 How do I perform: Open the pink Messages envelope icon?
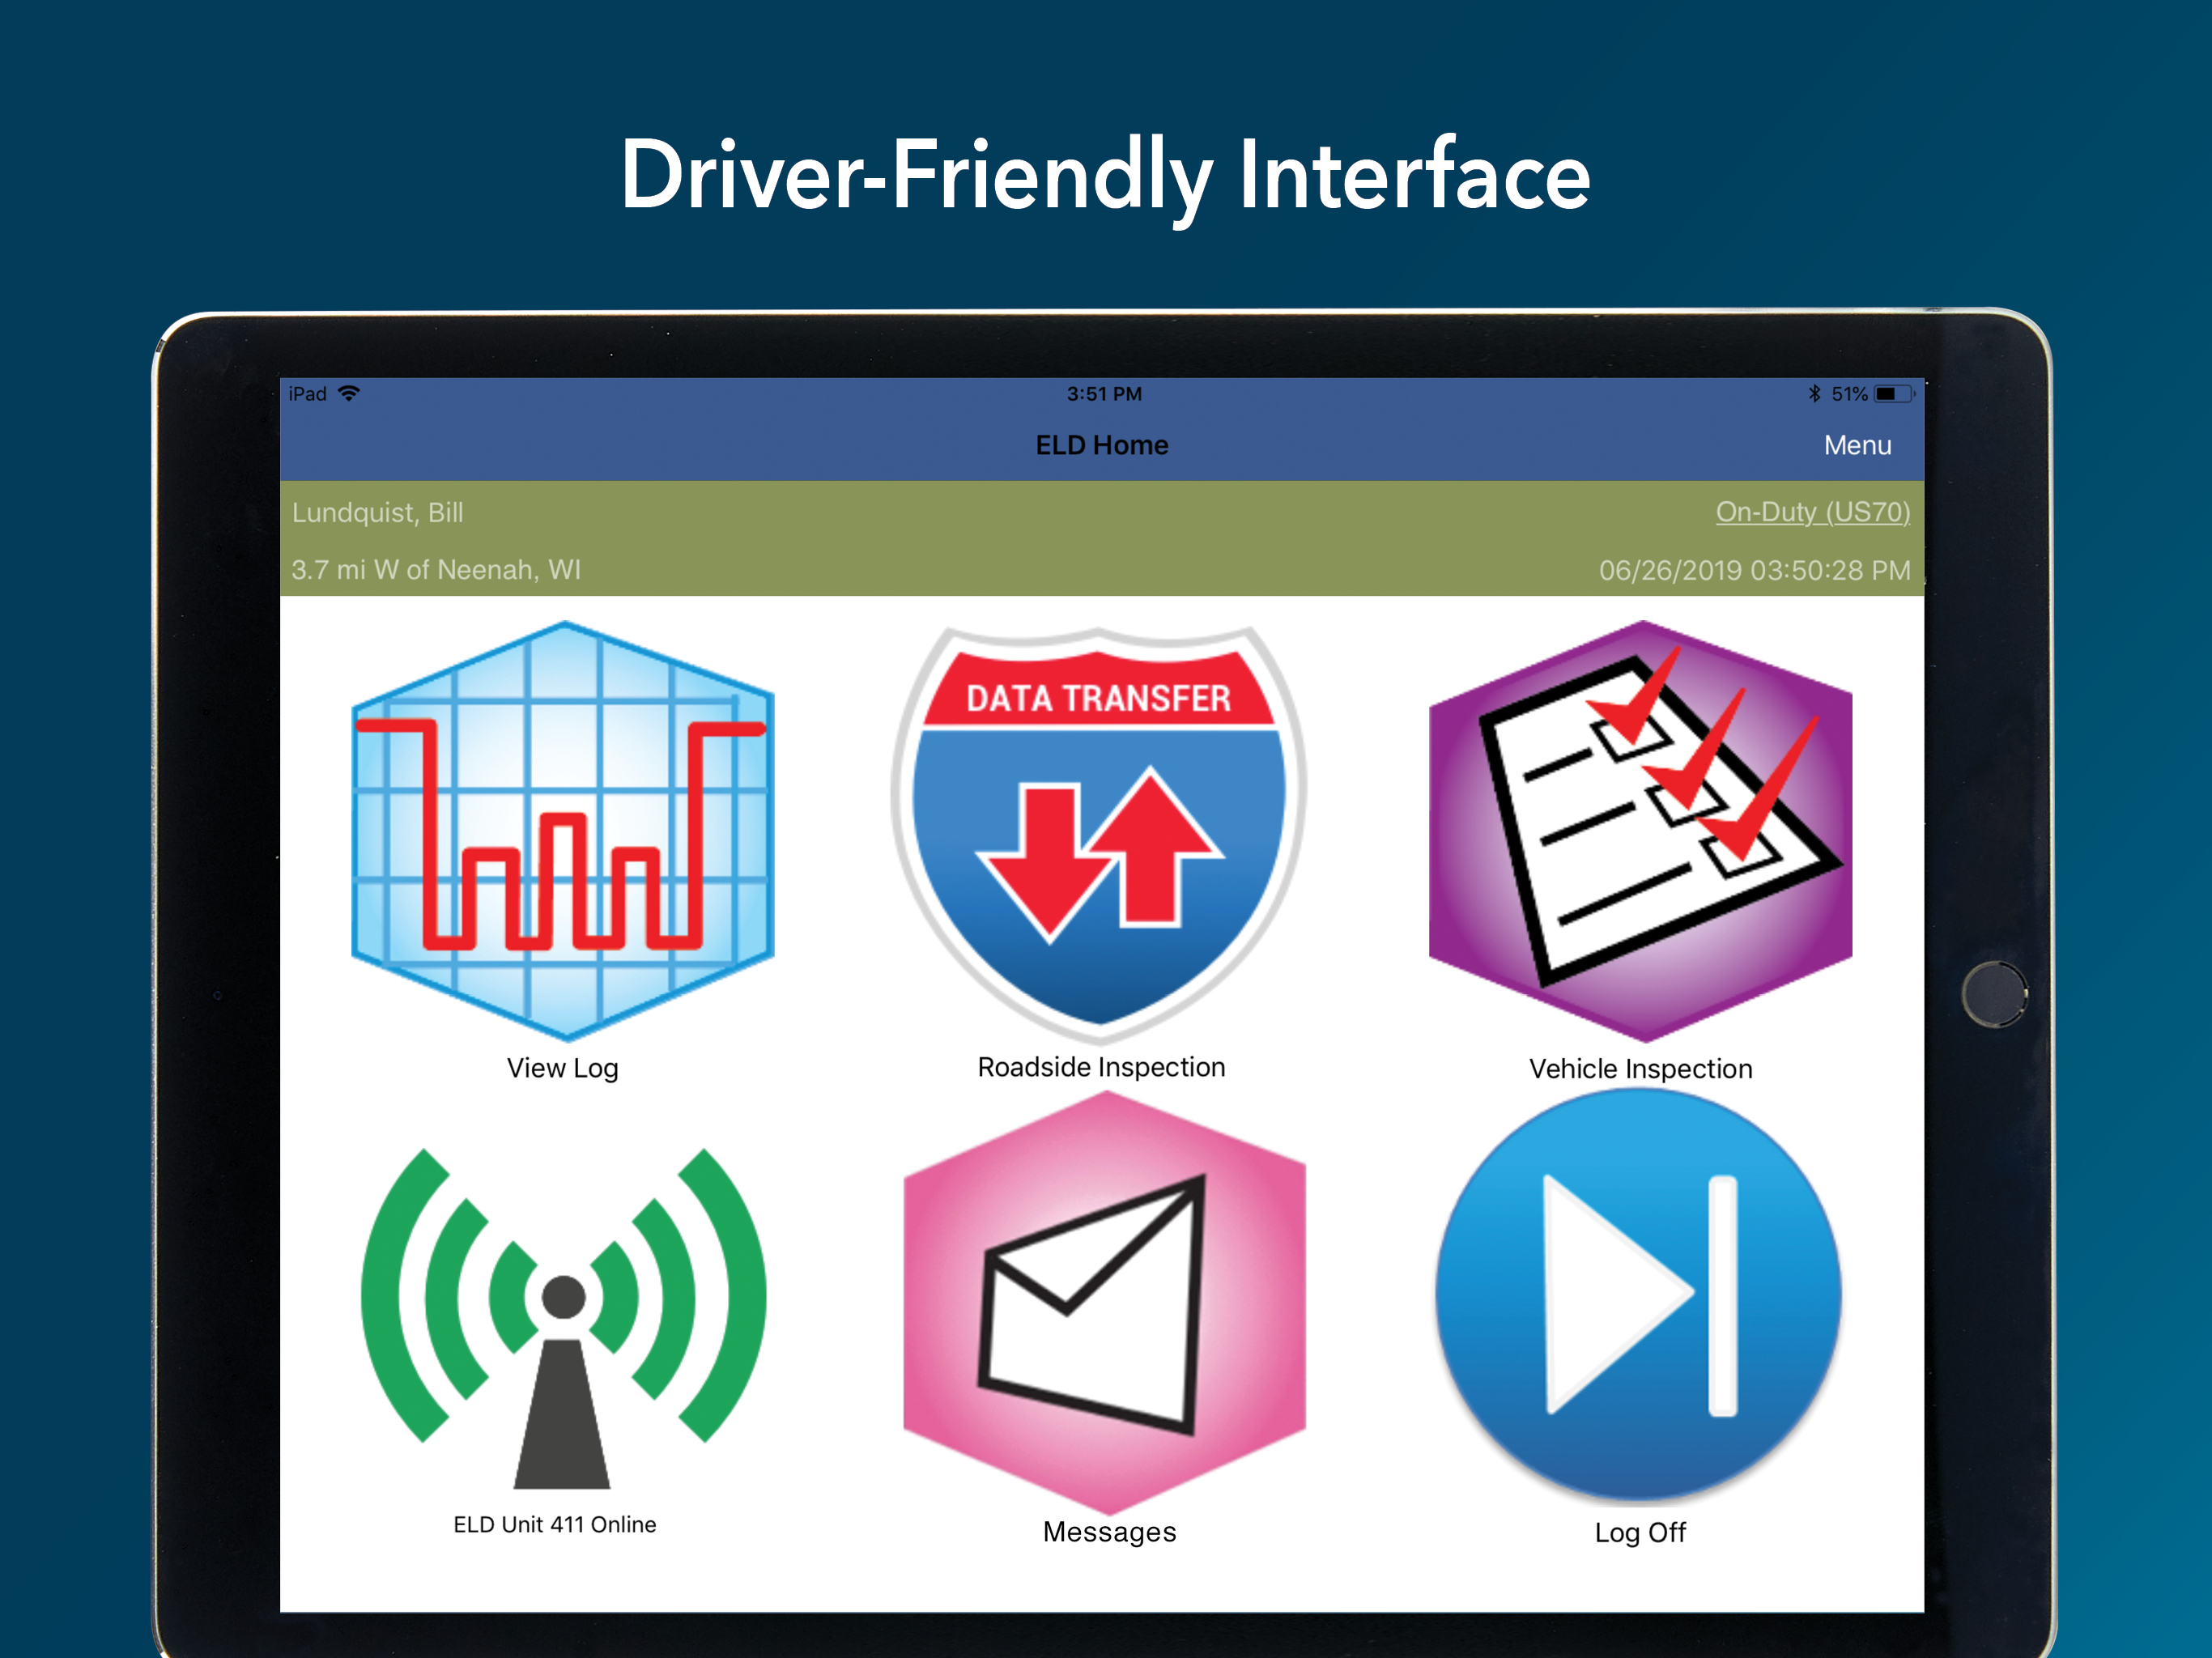tap(1104, 1303)
